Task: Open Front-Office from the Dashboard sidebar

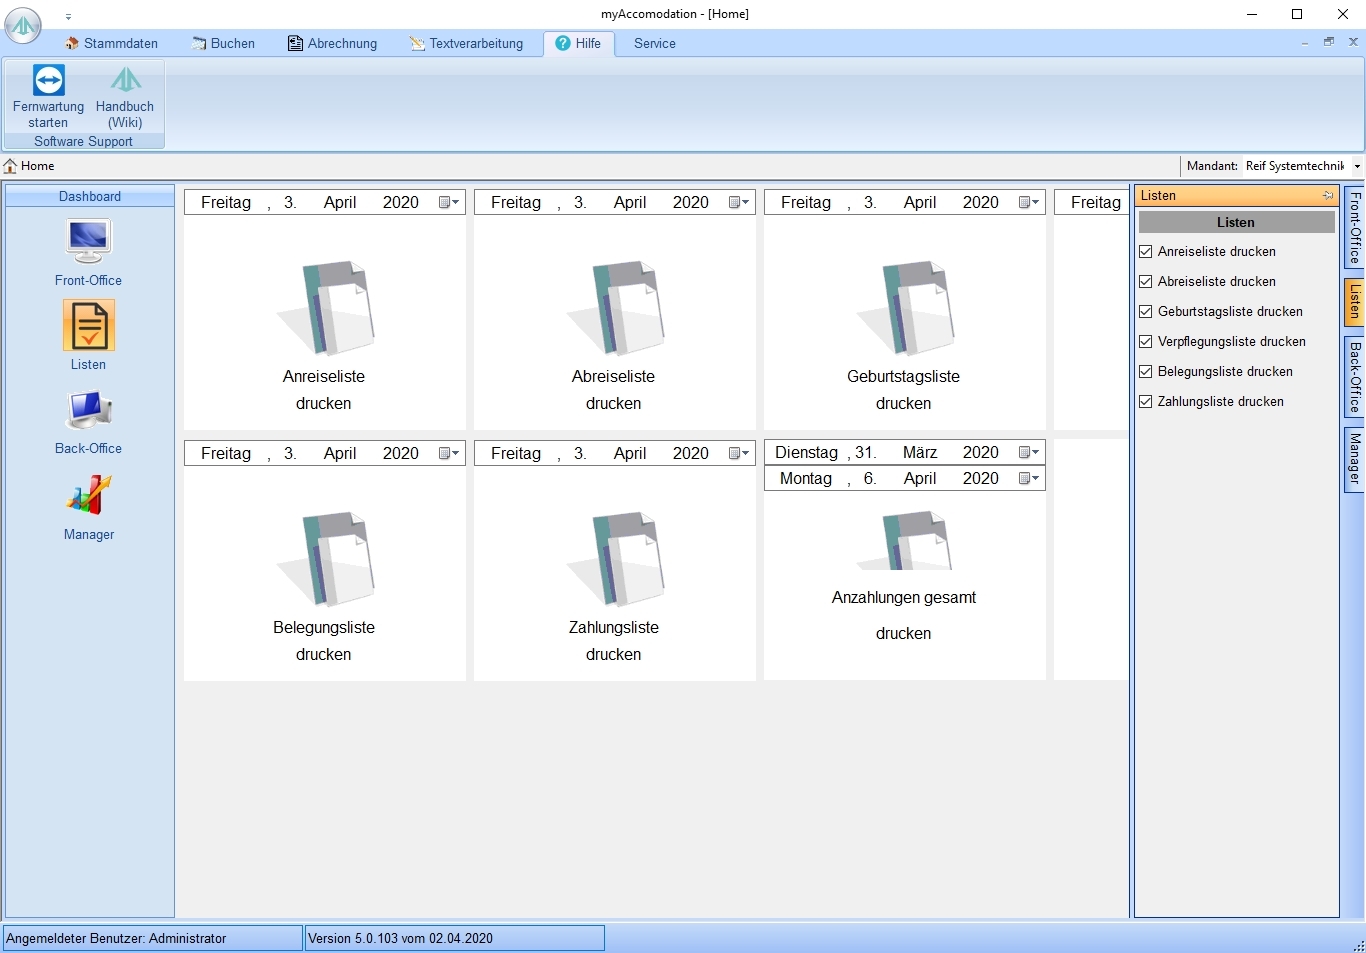Action: (88, 242)
